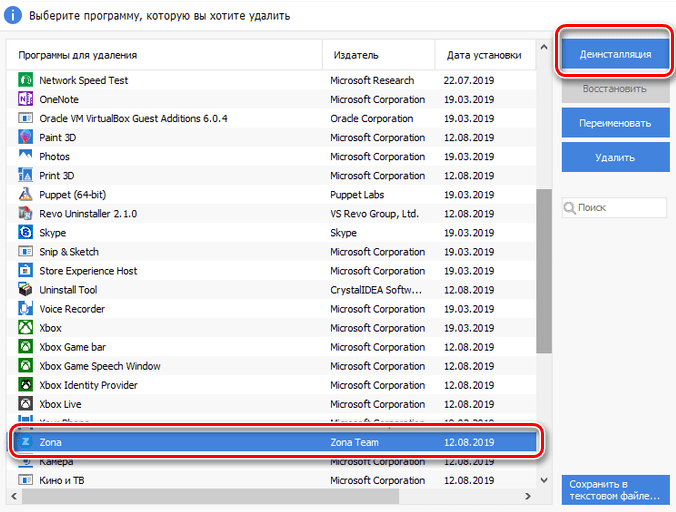The image size is (676, 512).
Task: Select the Revo Uninstaller 2.1.0 icon
Action: click(25, 213)
